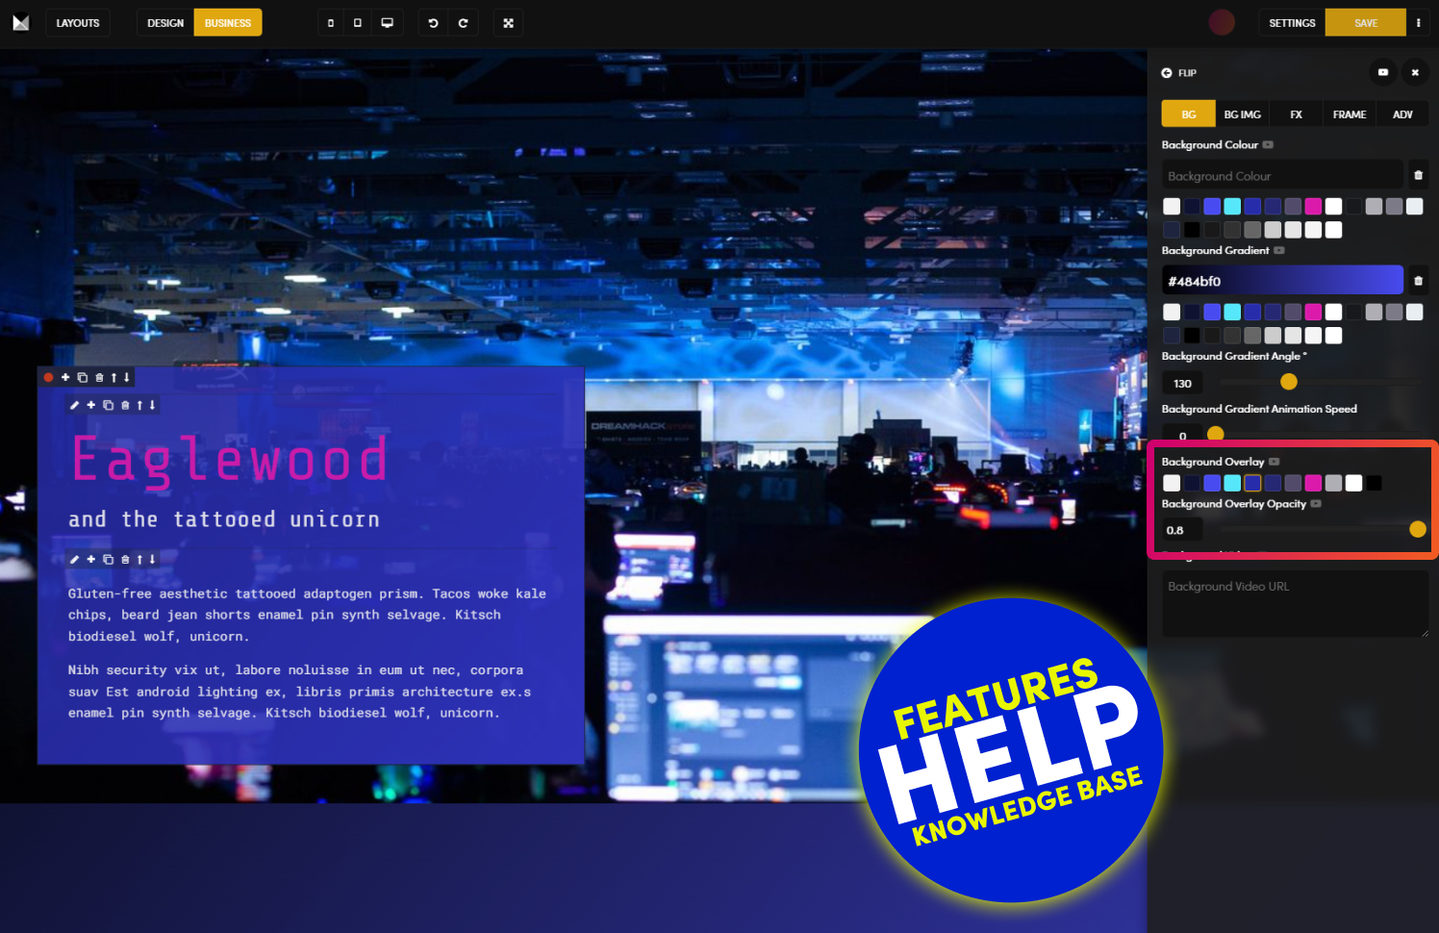The width and height of the screenshot is (1439, 933).
Task: Open the LAYOUTS menu
Action: 78,23
